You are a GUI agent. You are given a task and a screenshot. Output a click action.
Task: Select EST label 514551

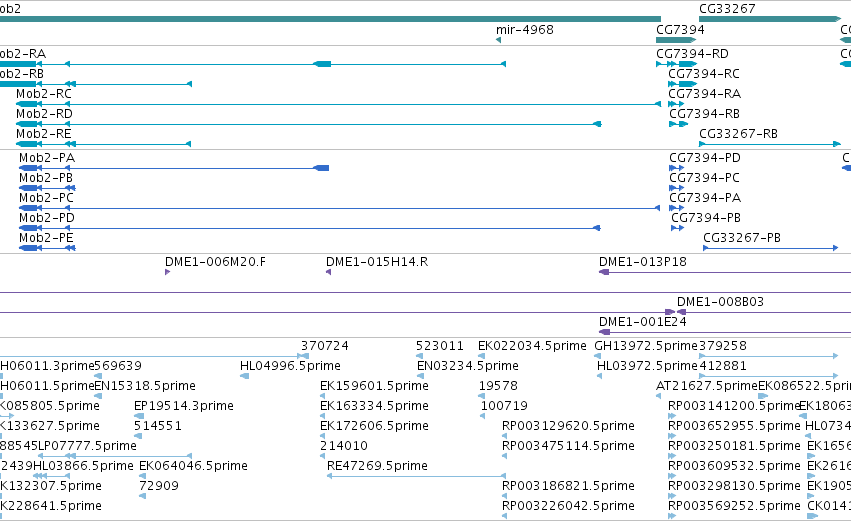pyautogui.click(x=157, y=427)
